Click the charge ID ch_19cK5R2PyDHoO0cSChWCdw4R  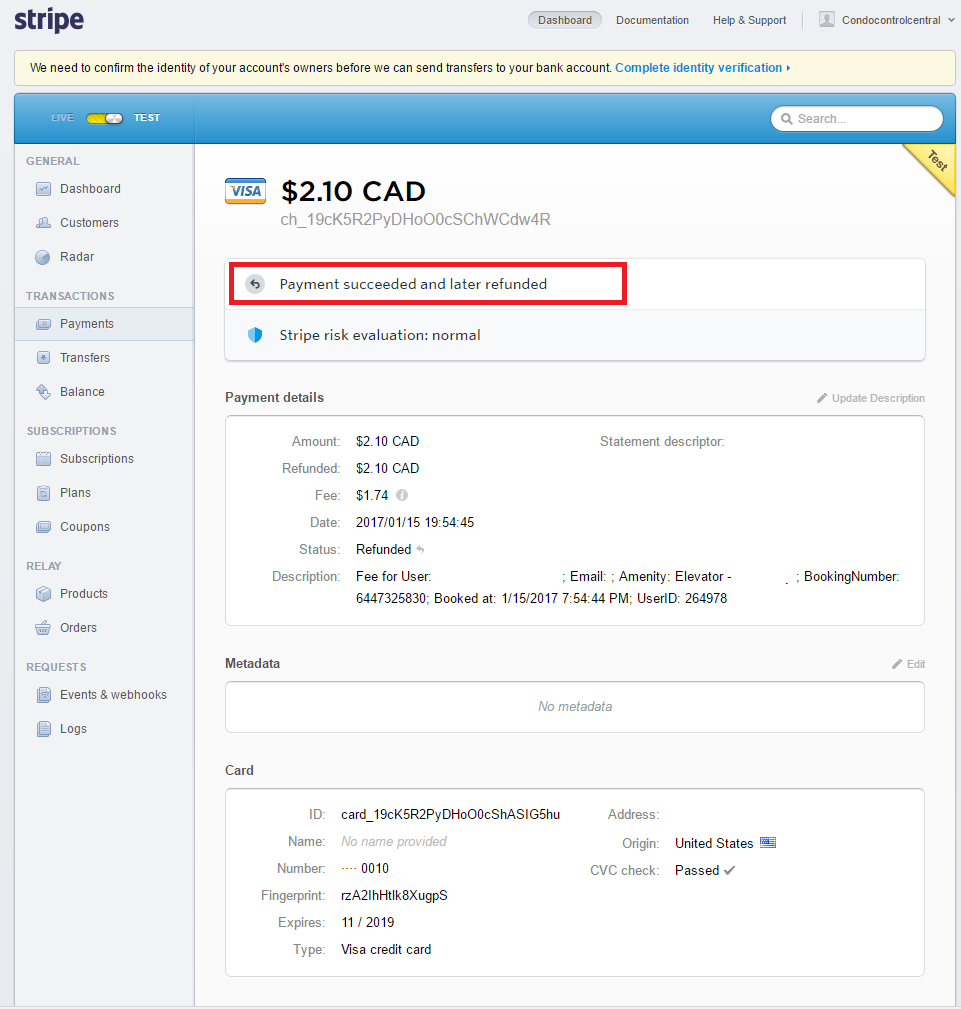pyautogui.click(x=415, y=219)
